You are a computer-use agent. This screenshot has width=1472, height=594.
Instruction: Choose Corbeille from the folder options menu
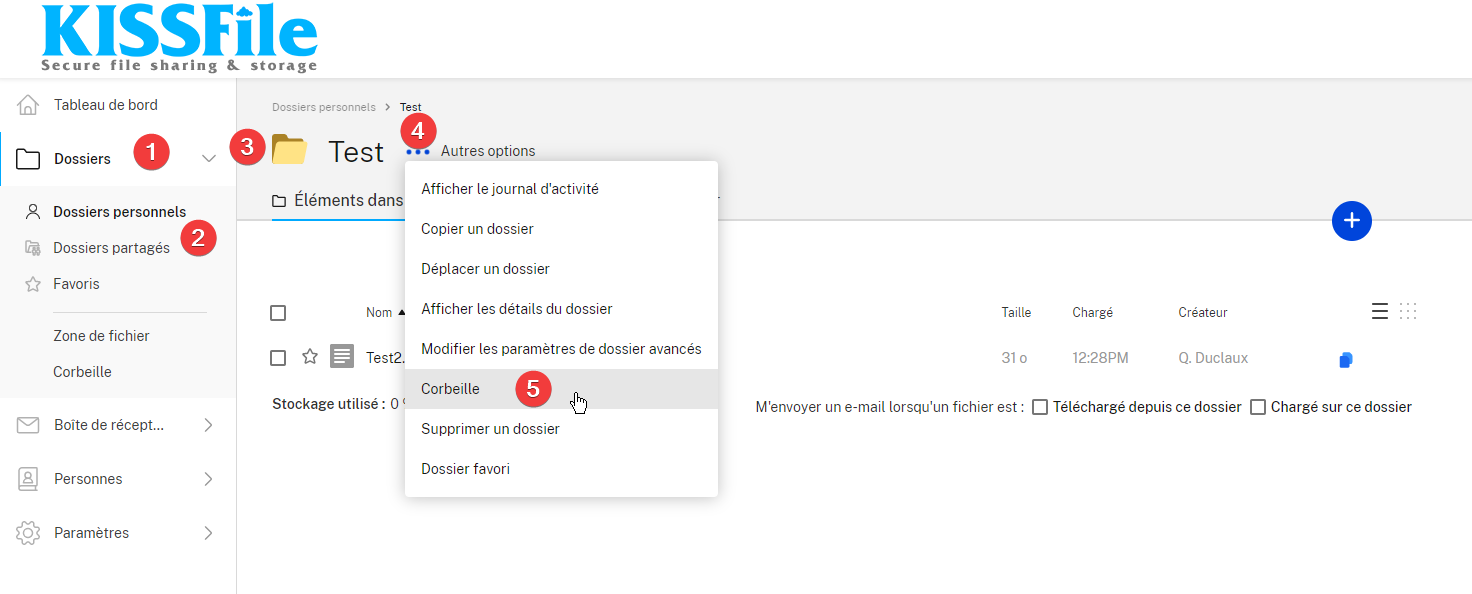pyautogui.click(x=448, y=388)
